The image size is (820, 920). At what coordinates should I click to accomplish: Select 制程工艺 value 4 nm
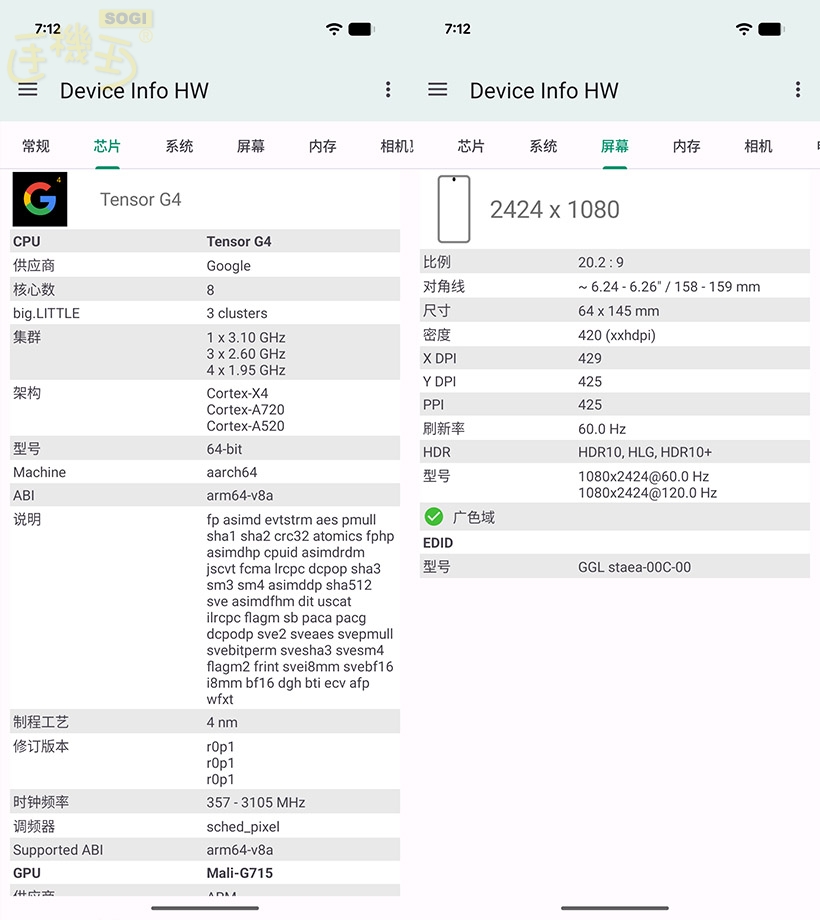pos(222,722)
